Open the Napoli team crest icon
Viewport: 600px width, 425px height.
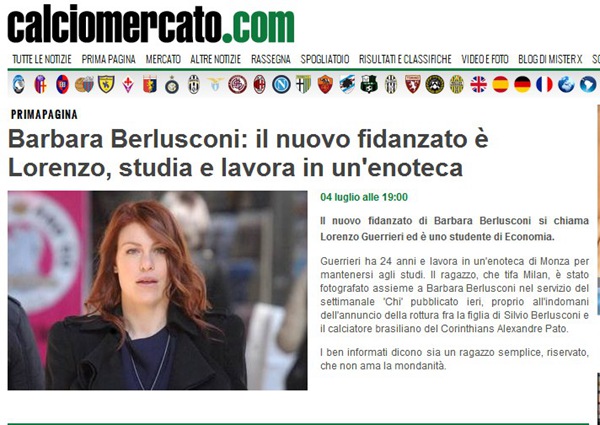(281, 84)
